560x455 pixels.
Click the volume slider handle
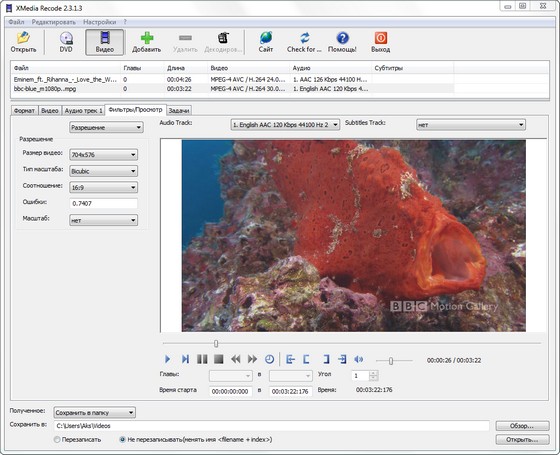[391, 361]
